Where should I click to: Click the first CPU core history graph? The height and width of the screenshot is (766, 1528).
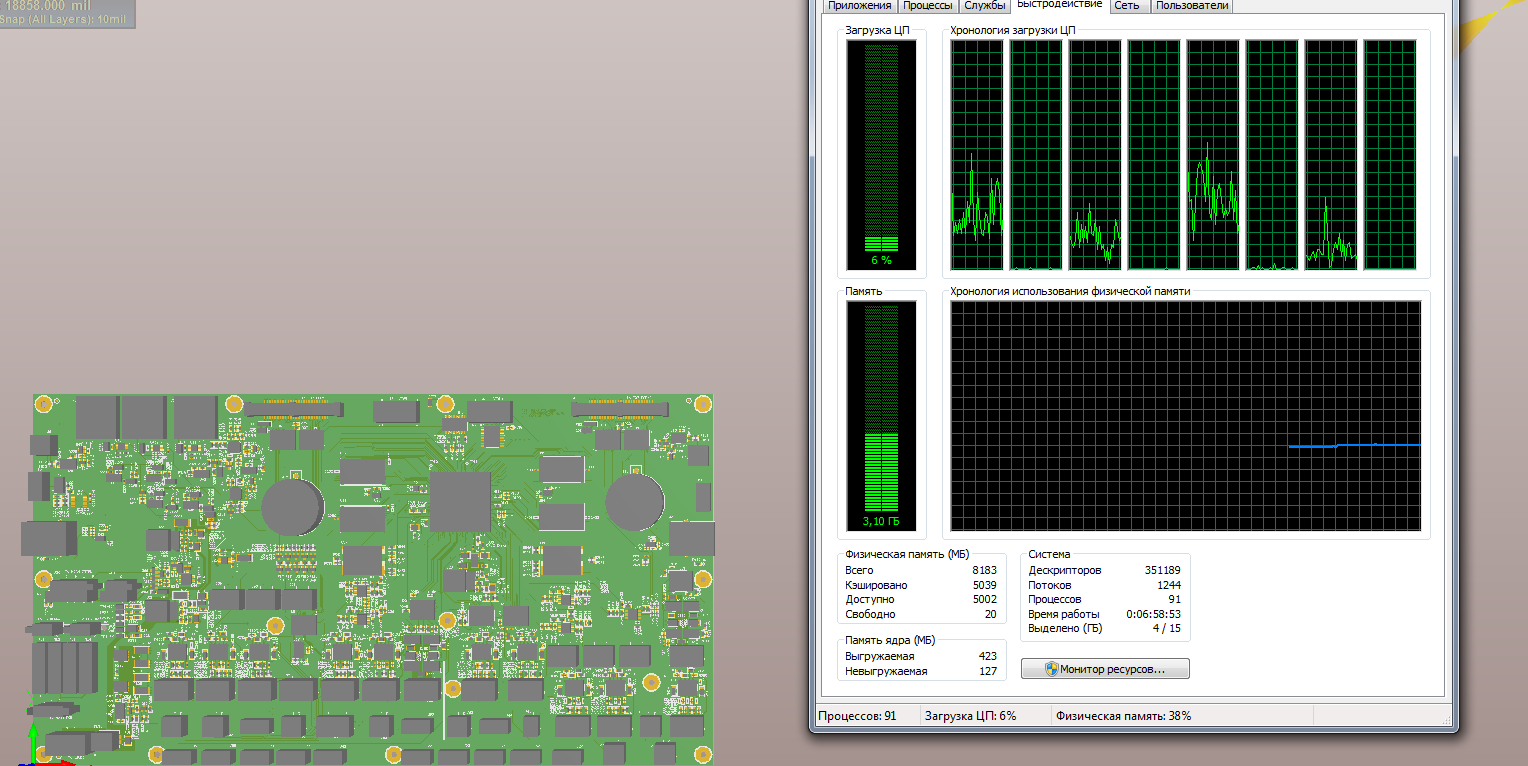pos(977,155)
